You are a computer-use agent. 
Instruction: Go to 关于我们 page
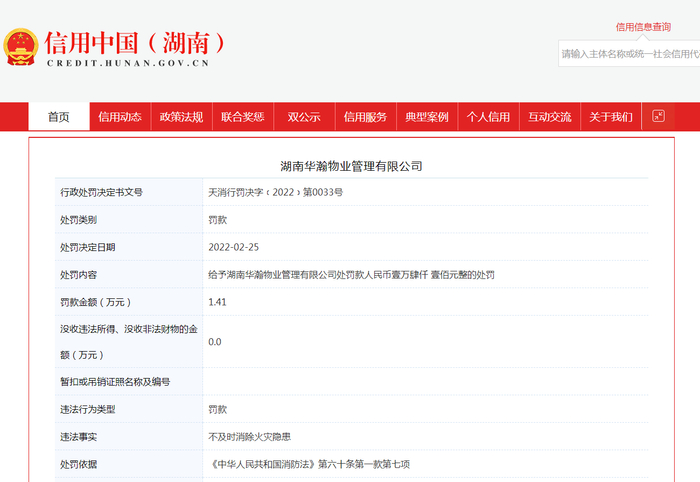pos(611,117)
